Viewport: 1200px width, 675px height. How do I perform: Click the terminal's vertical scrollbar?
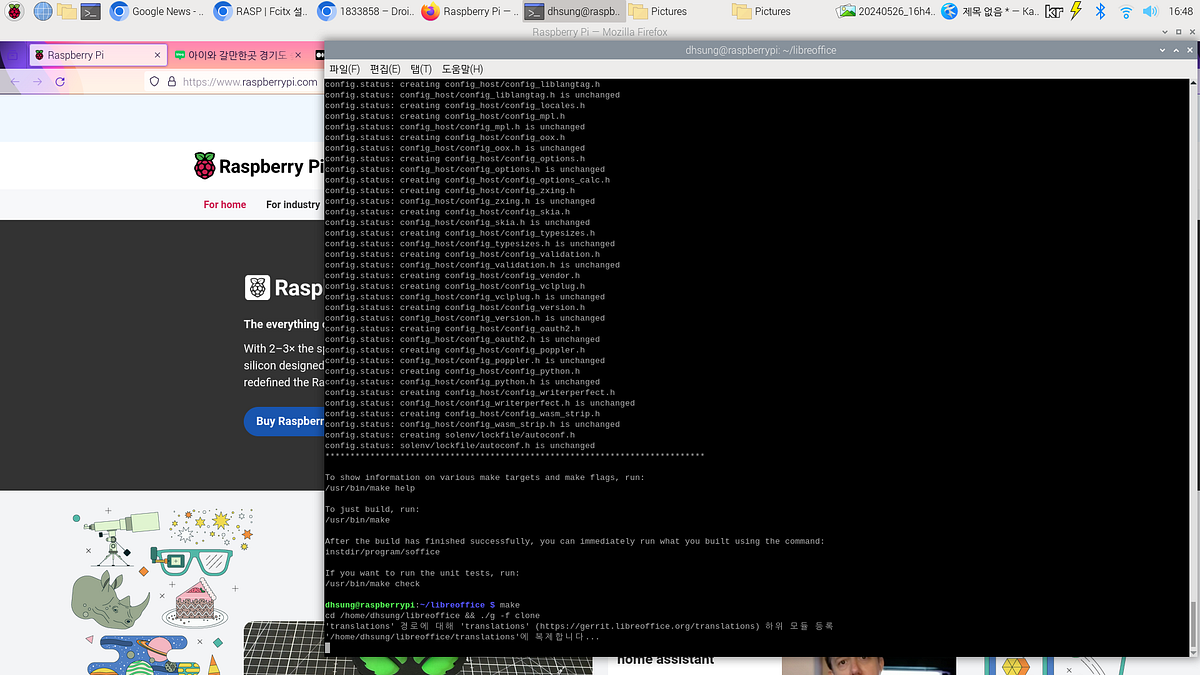pyautogui.click(x=1193, y=366)
